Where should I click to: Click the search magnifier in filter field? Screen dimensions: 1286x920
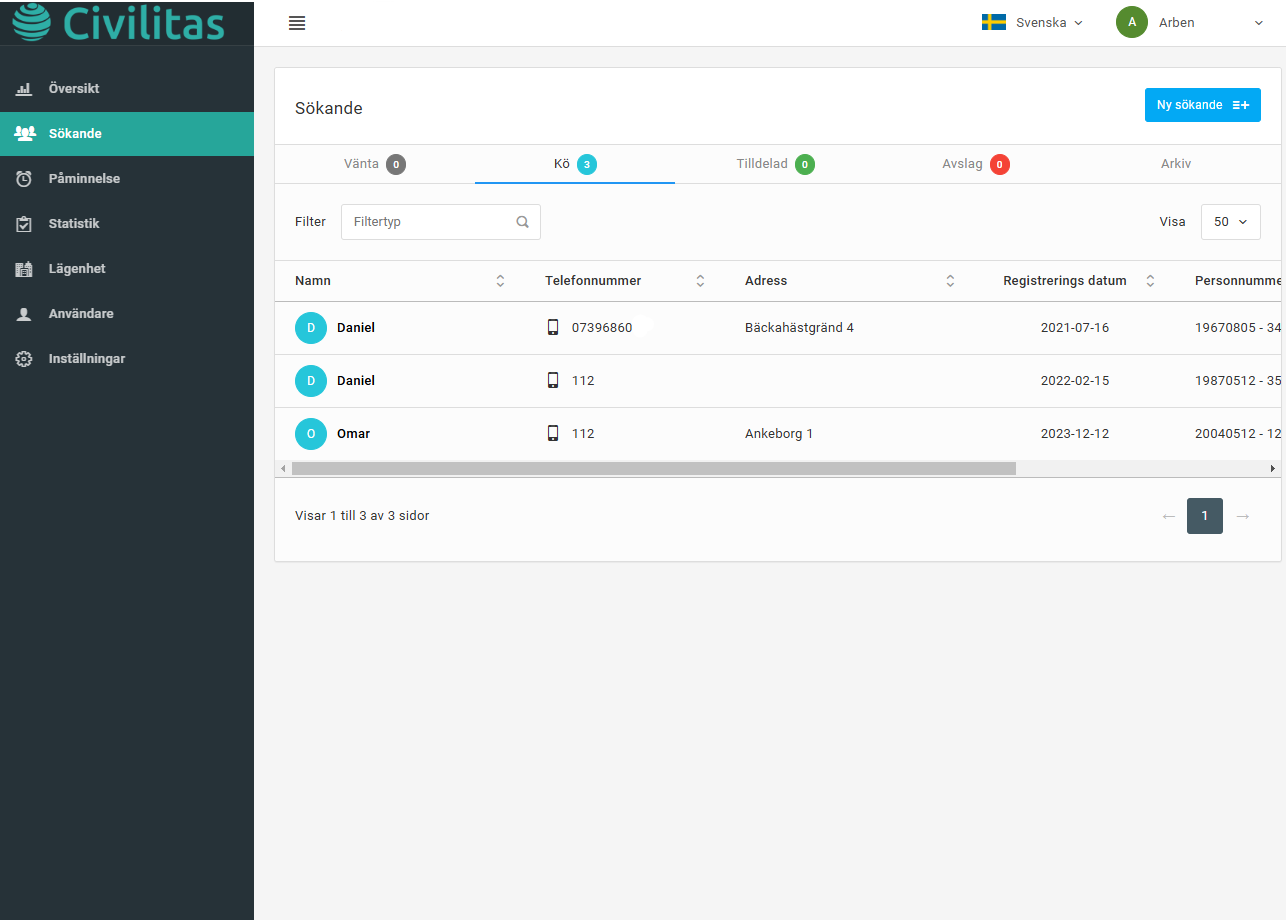point(522,222)
